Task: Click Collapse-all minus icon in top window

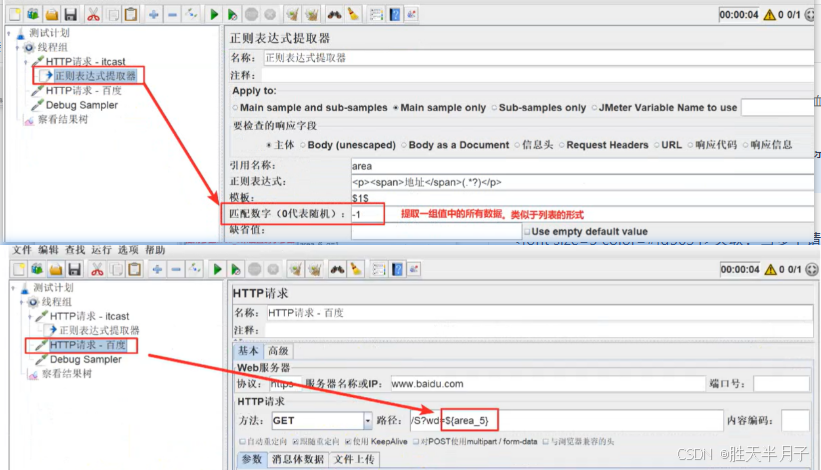Action: pyautogui.click(x=172, y=15)
